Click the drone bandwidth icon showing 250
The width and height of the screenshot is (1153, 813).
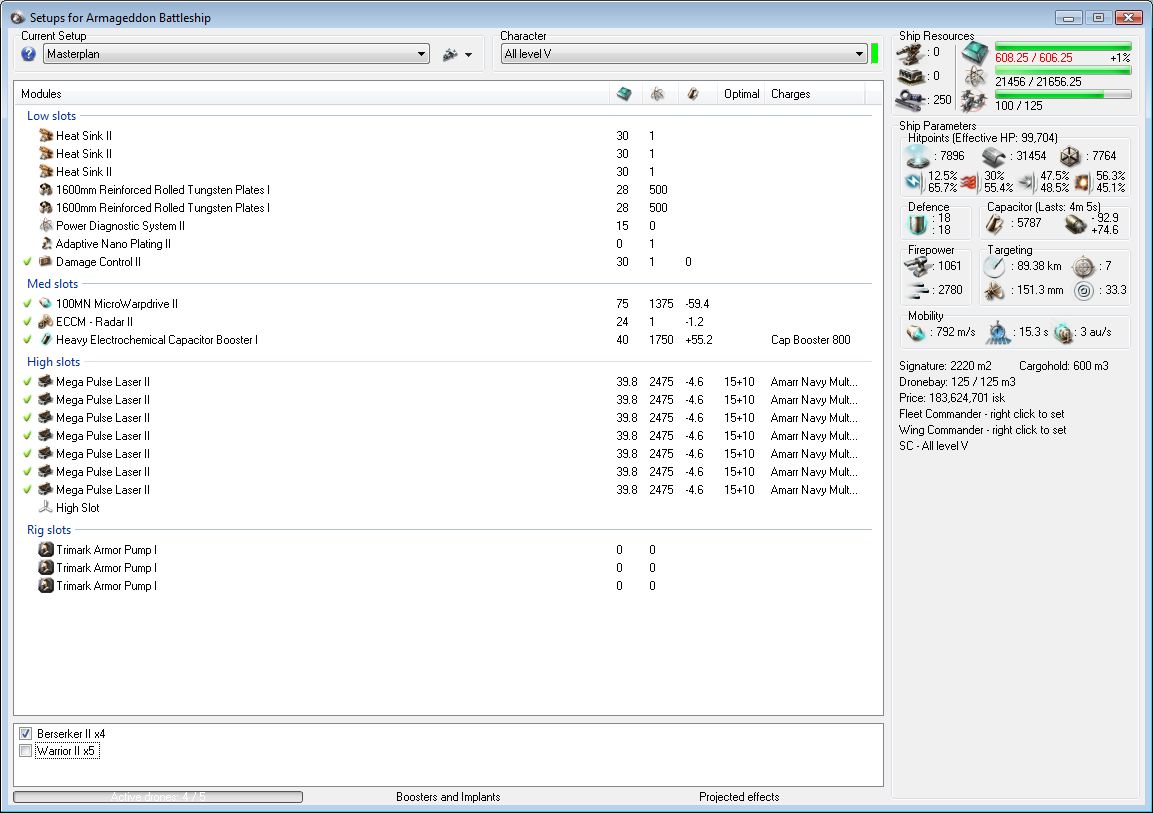pyautogui.click(x=912, y=100)
